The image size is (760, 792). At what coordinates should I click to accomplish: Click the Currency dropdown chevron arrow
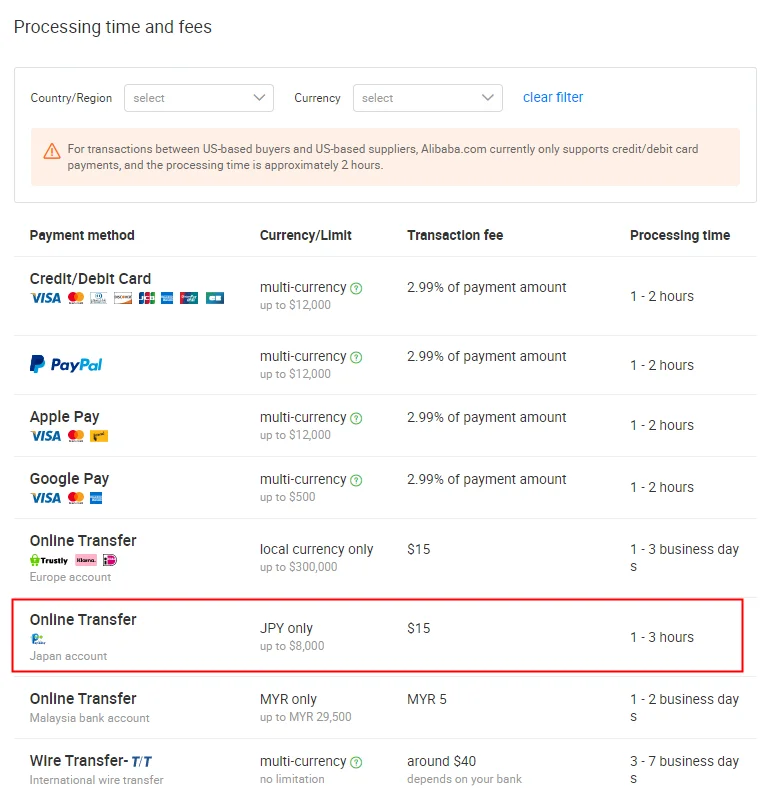point(488,98)
